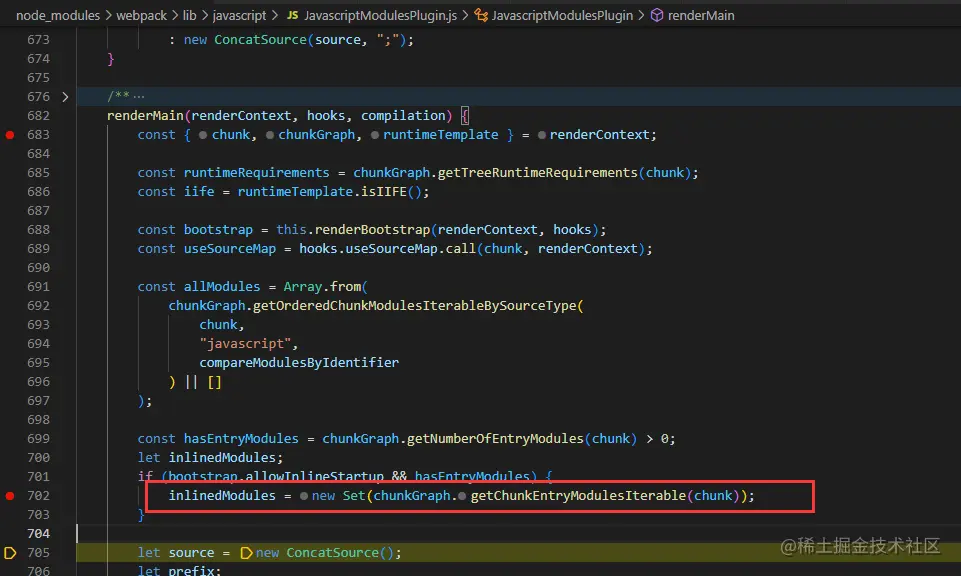Click the prefix variable on line 706

(x=191, y=570)
